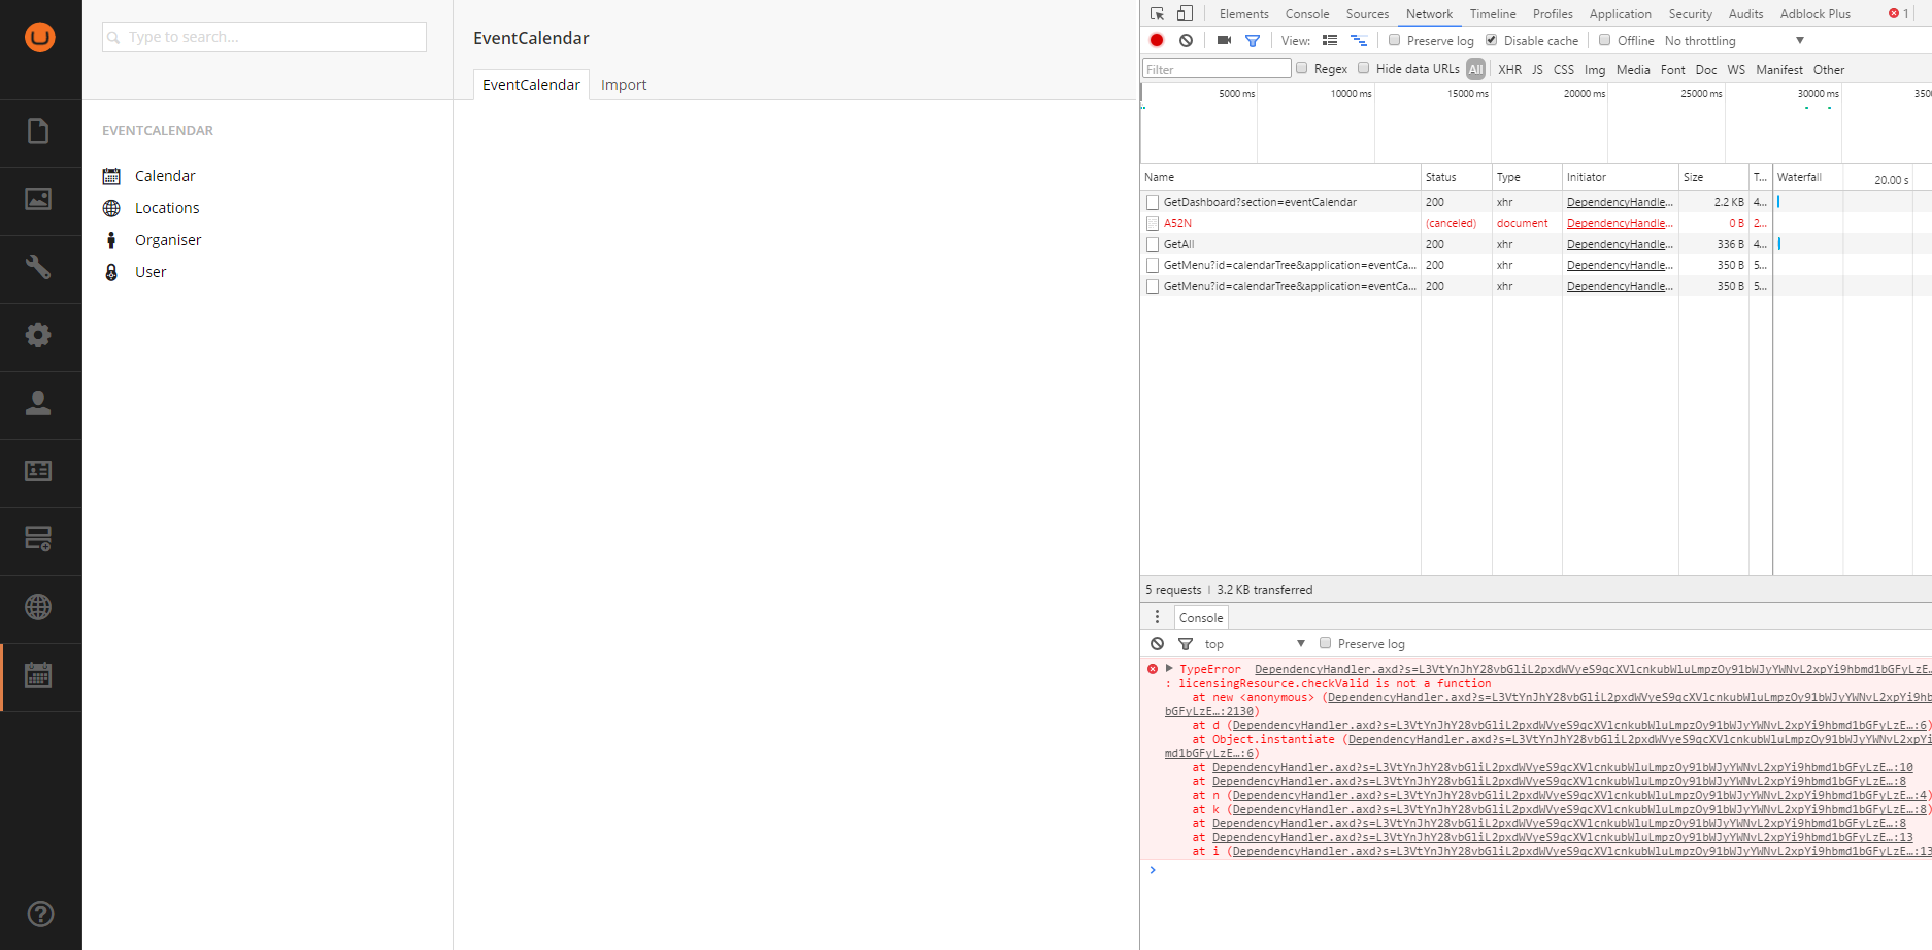This screenshot has height=950, width=1932.
Task: Click the console prompt input line
Action: click(x=1540, y=870)
